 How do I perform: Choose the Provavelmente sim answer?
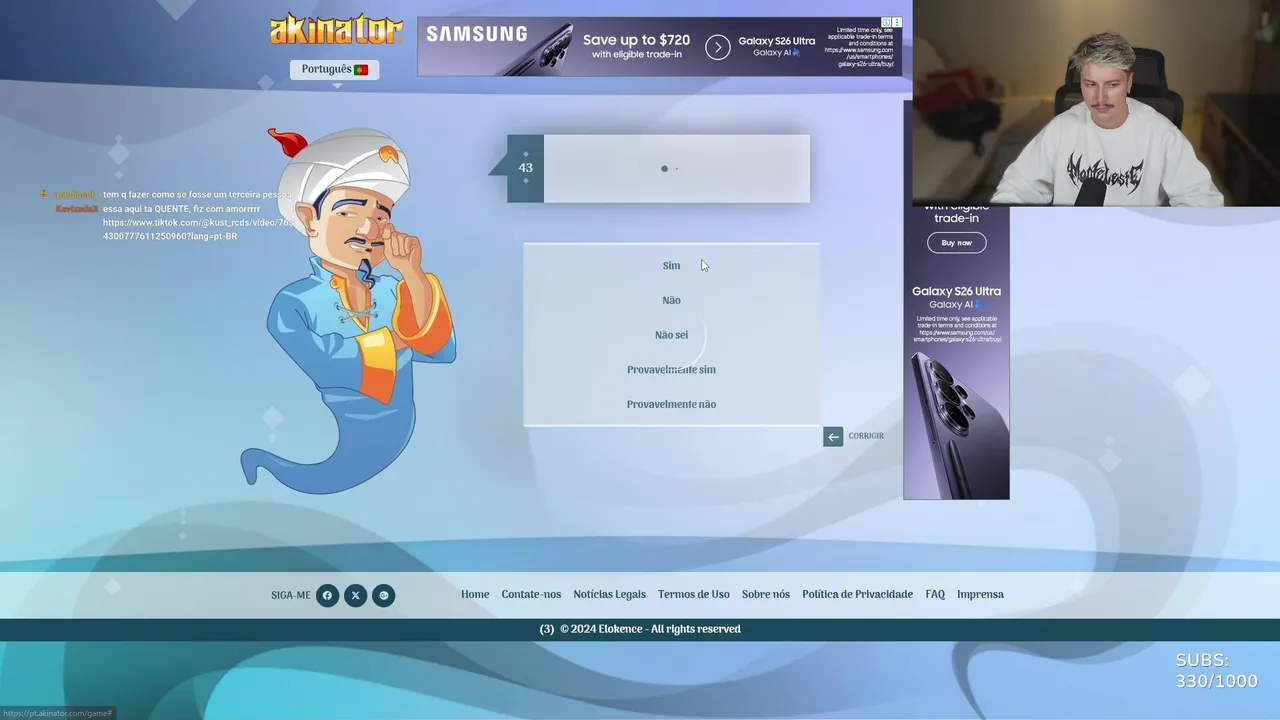671,370
